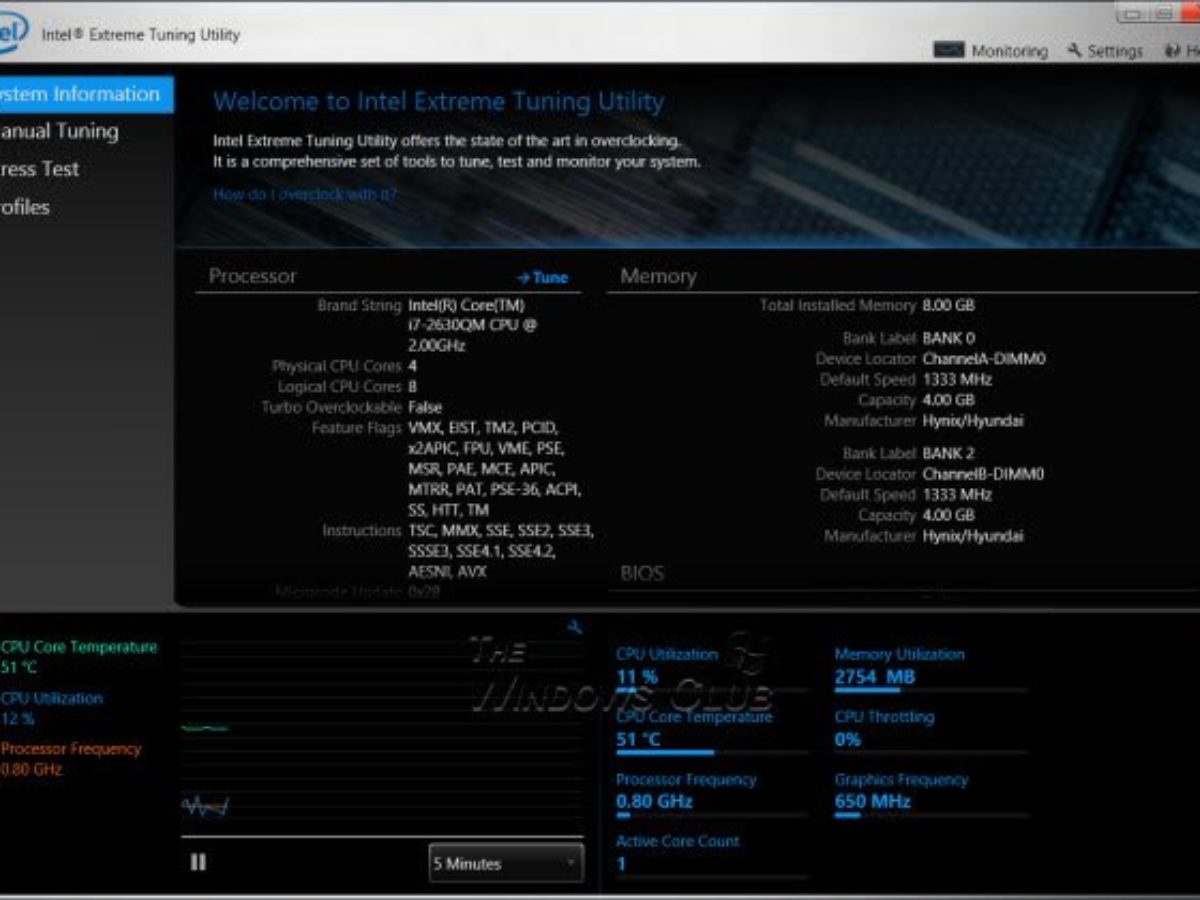The height and width of the screenshot is (900, 1200).
Task: Click the ChannelB-DIMM0 device locator value
Action: pyautogui.click(x=983, y=474)
